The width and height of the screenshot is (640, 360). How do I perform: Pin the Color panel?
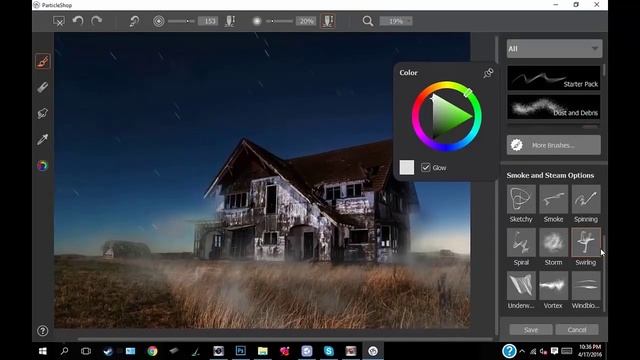[x=488, y=73]
